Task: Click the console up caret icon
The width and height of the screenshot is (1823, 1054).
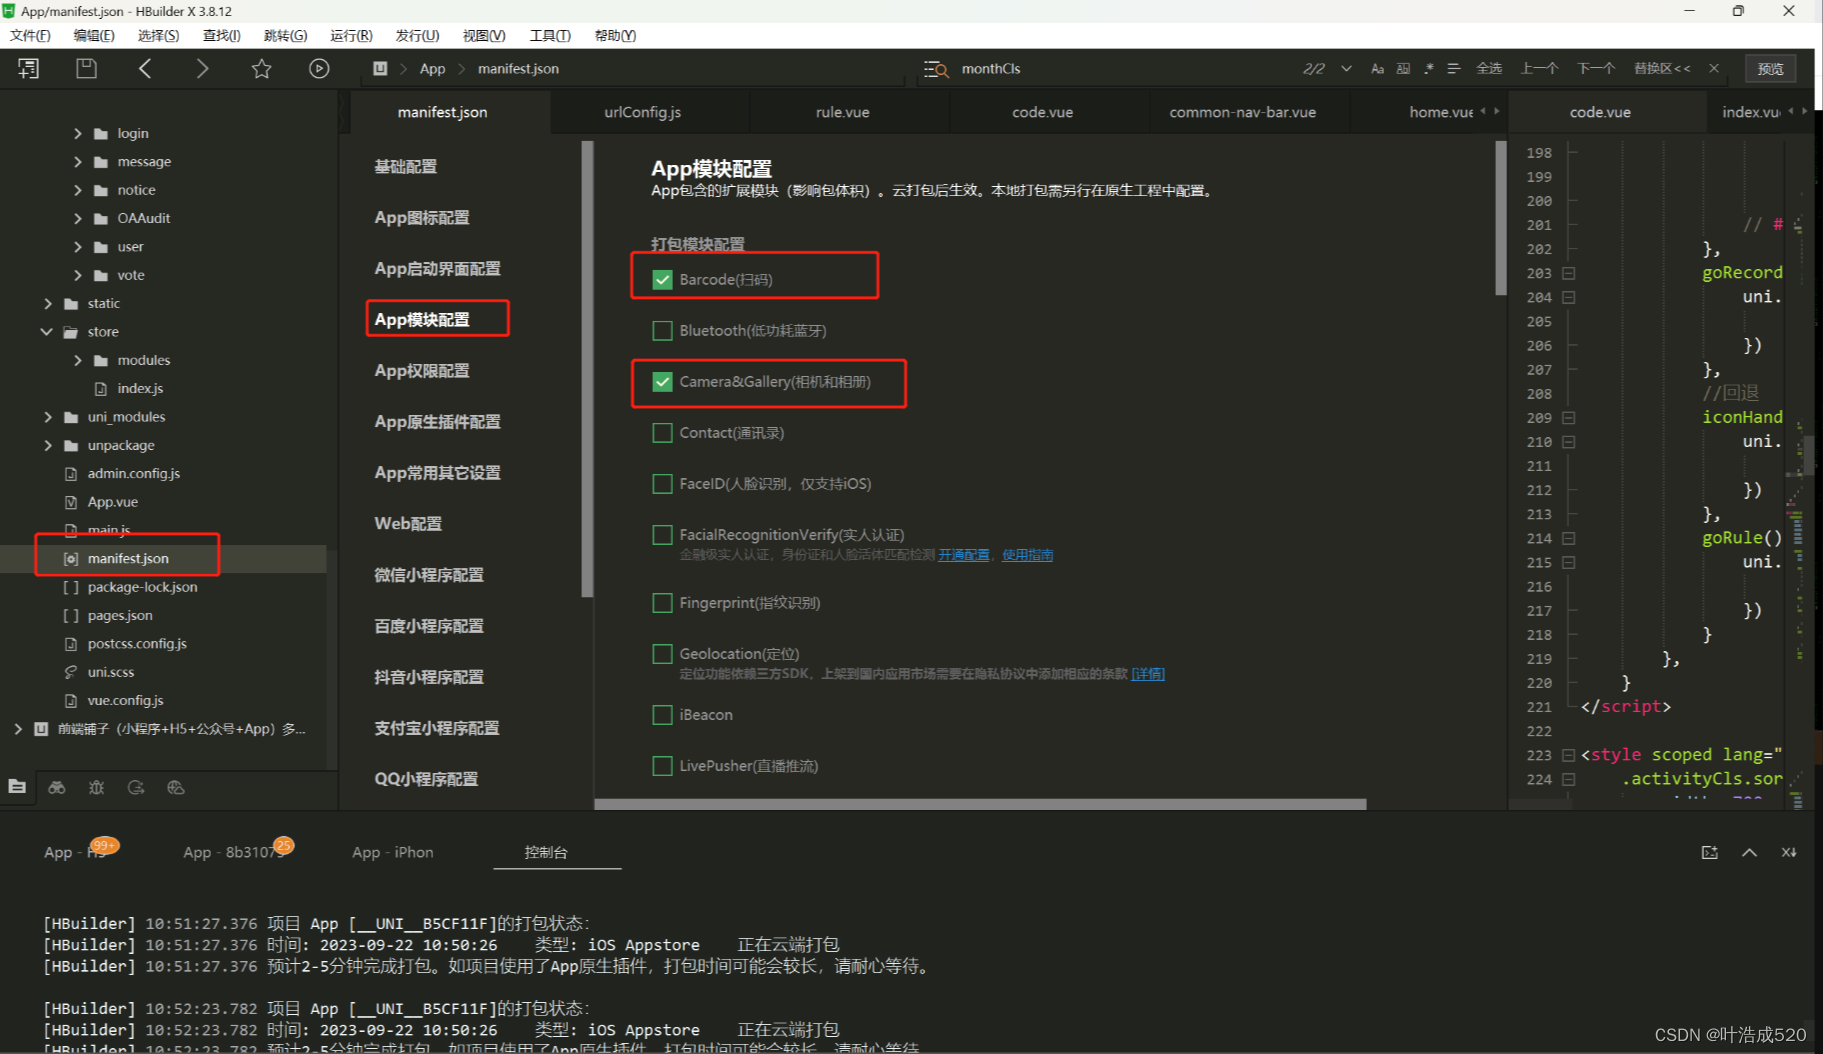Action: (1749, 852)
